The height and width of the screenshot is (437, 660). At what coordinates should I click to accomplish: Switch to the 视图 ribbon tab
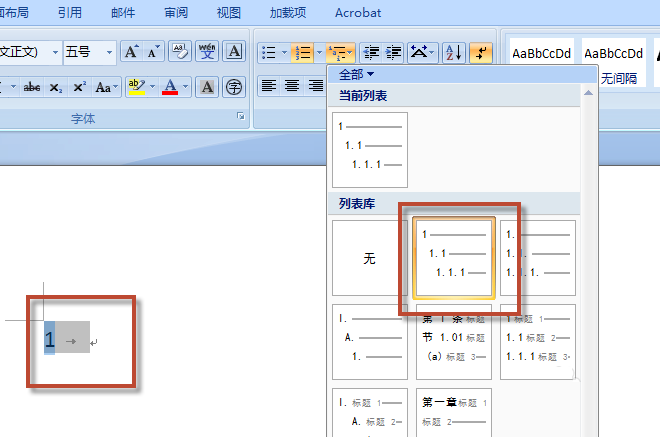pyautogui.click(x=229, y=13)
